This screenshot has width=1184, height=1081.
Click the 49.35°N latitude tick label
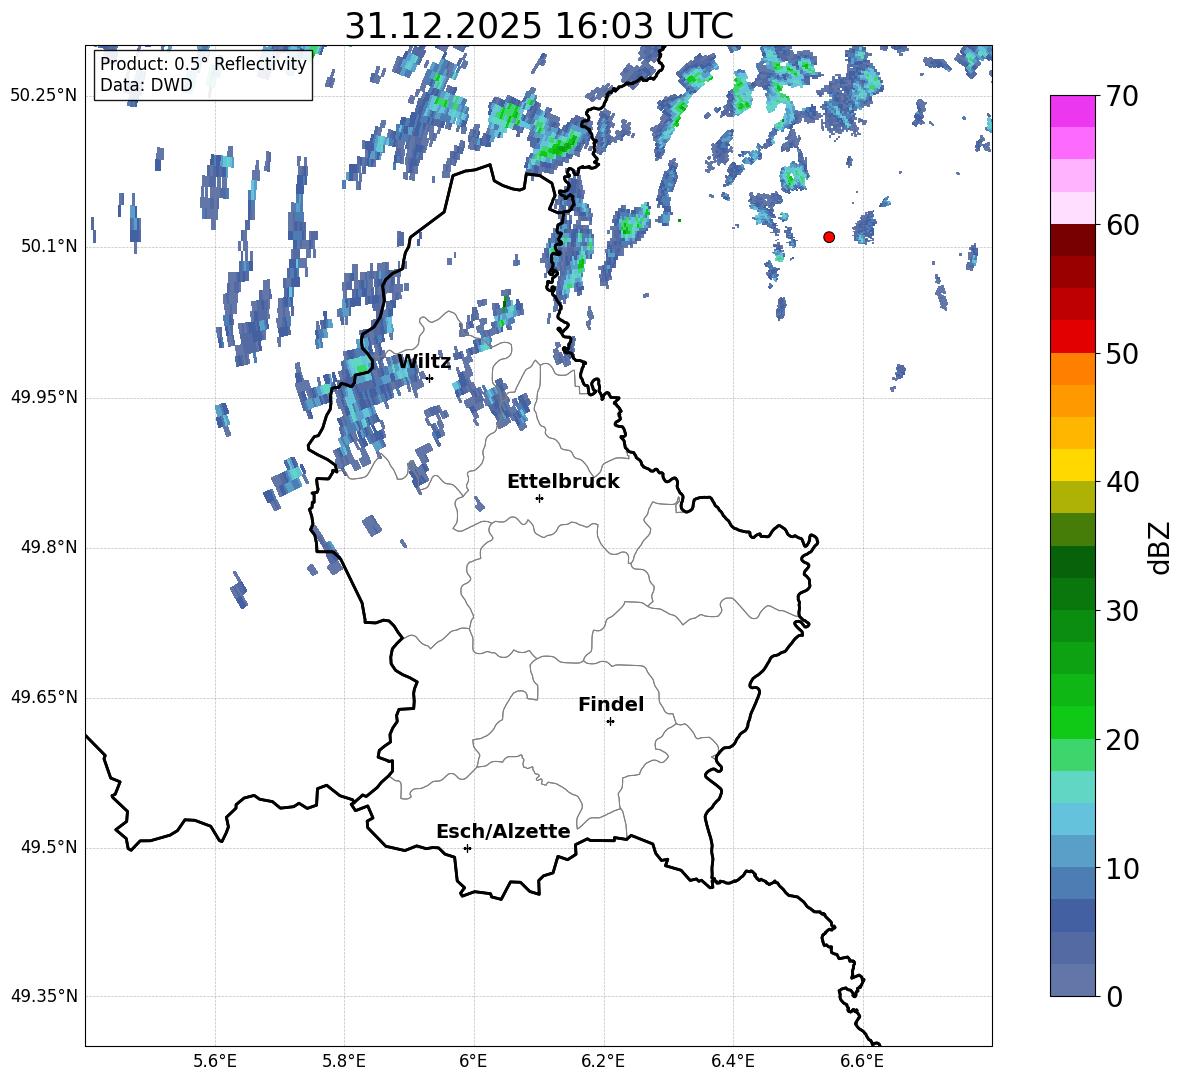point(43,996)
